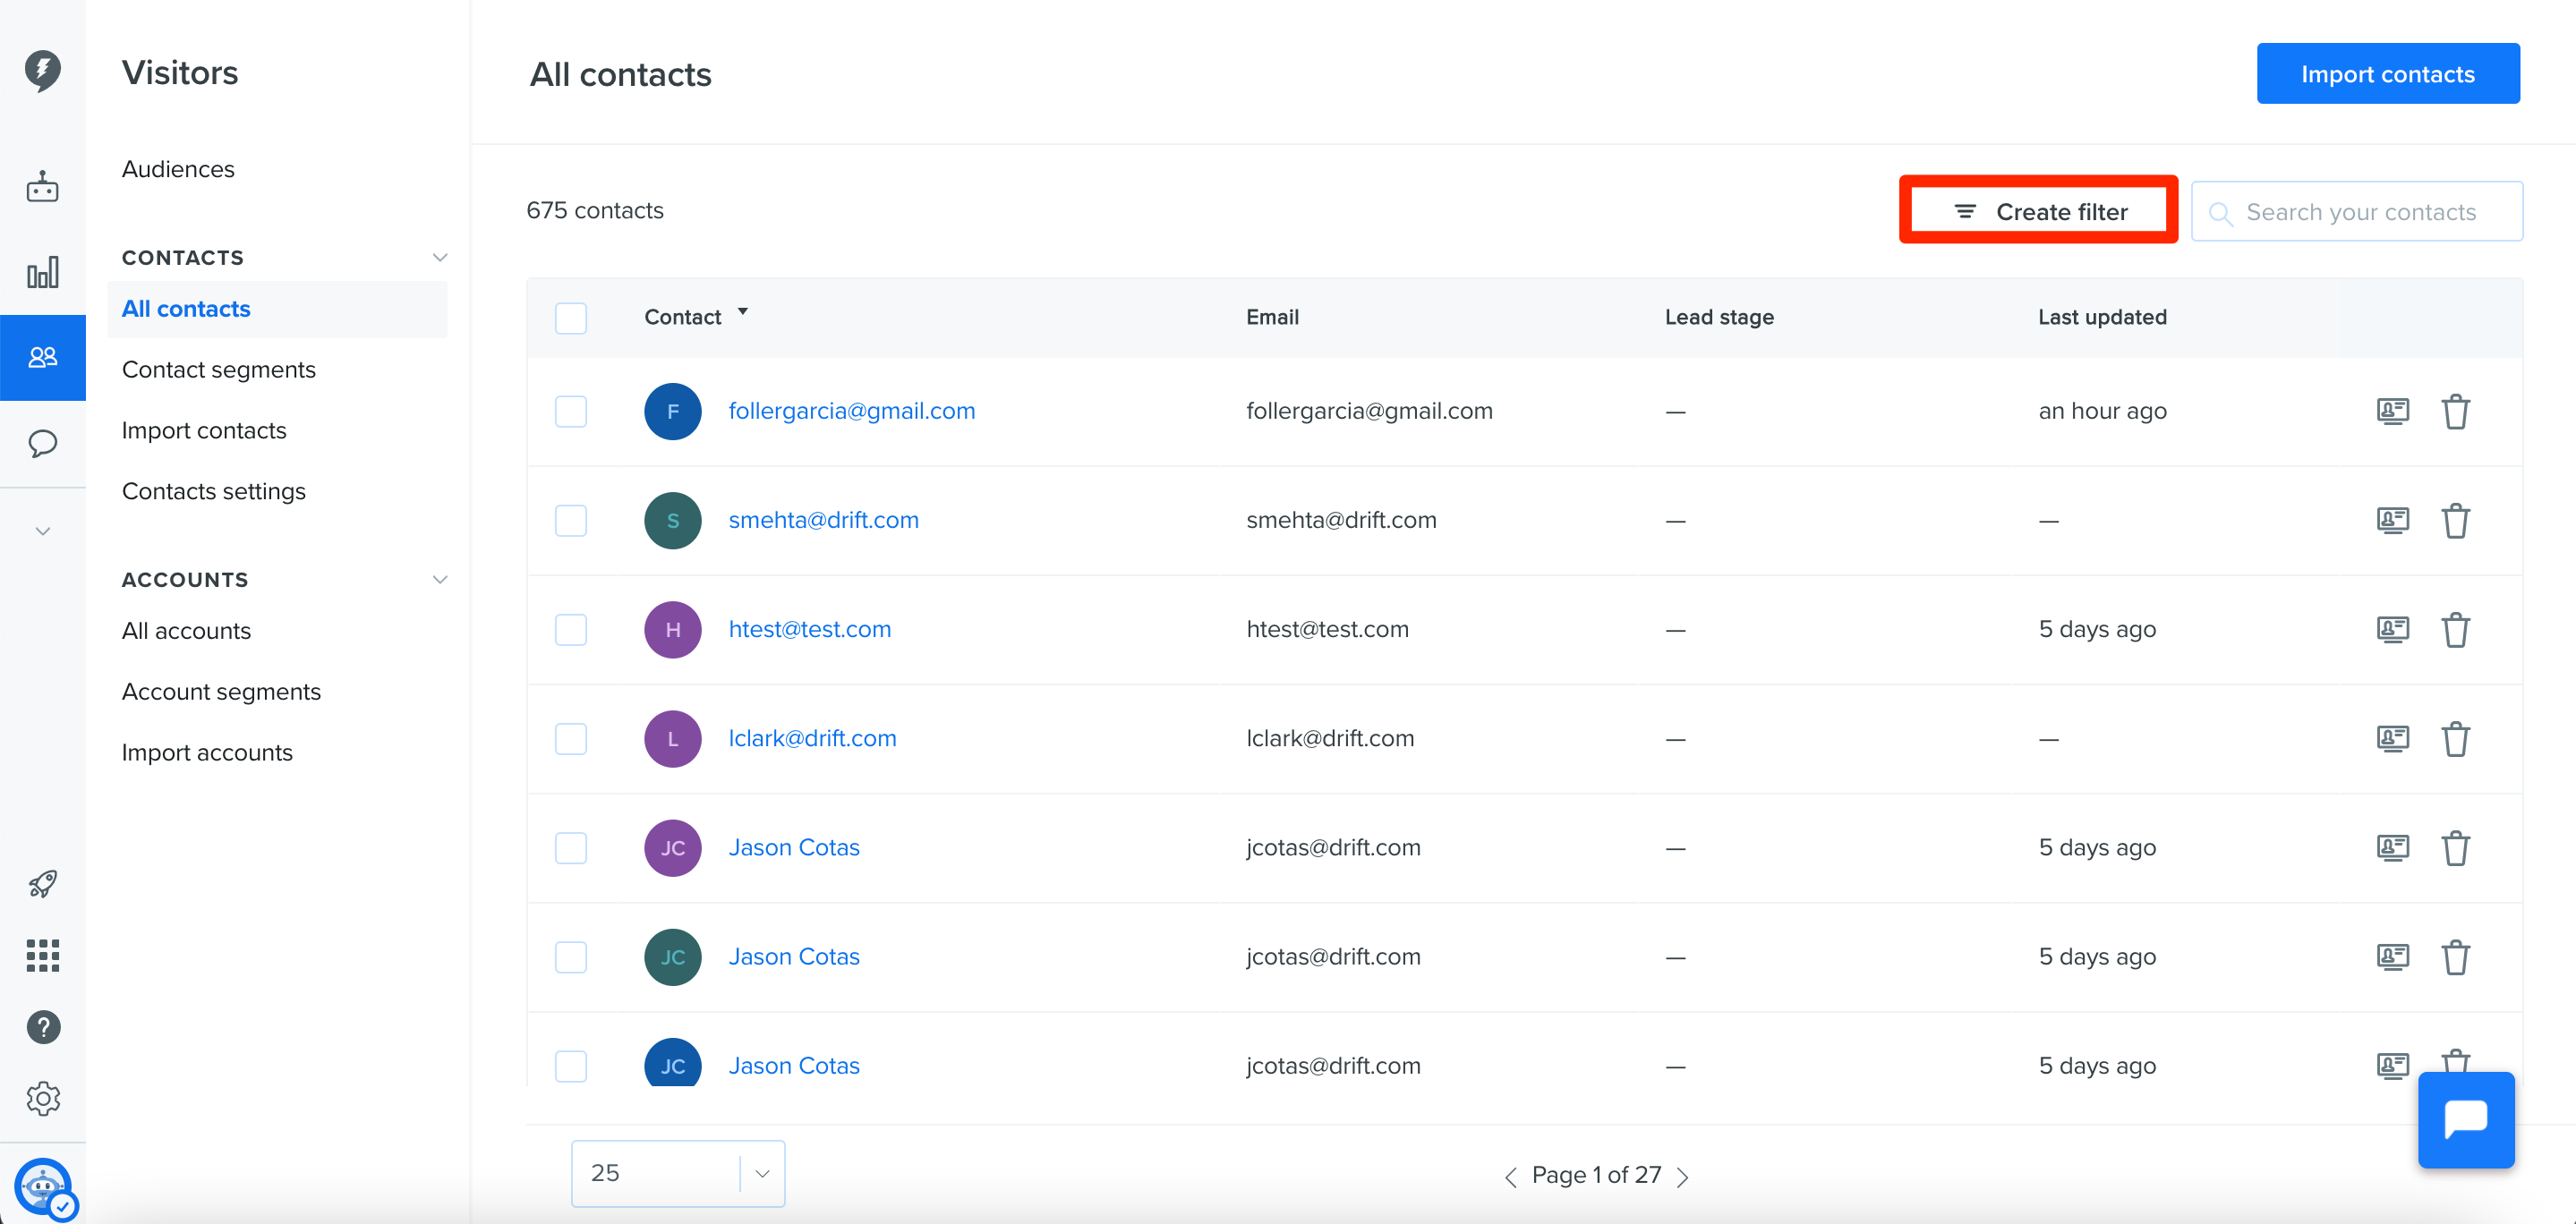The image size is (2576, 1224).
Task: Open the Conversations chat bubble icon
Action: point(42,443)
